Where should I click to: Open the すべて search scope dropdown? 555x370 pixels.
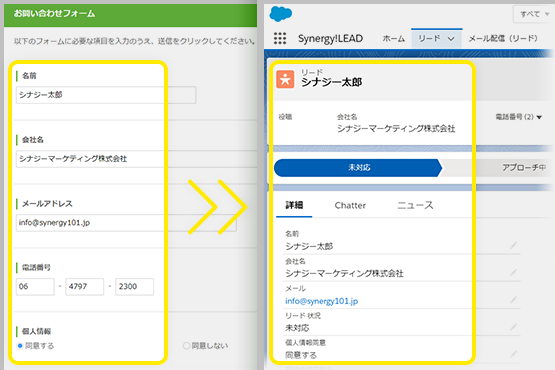click(534, 14)
